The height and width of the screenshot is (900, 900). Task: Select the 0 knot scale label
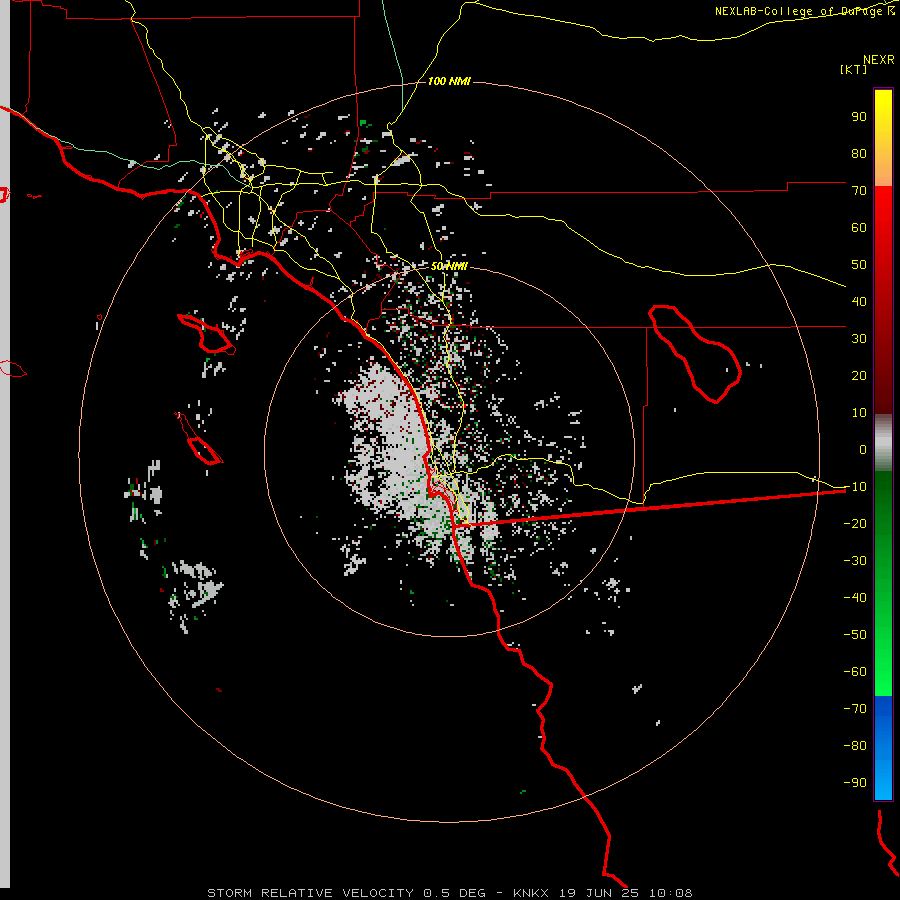pos(863,449)
